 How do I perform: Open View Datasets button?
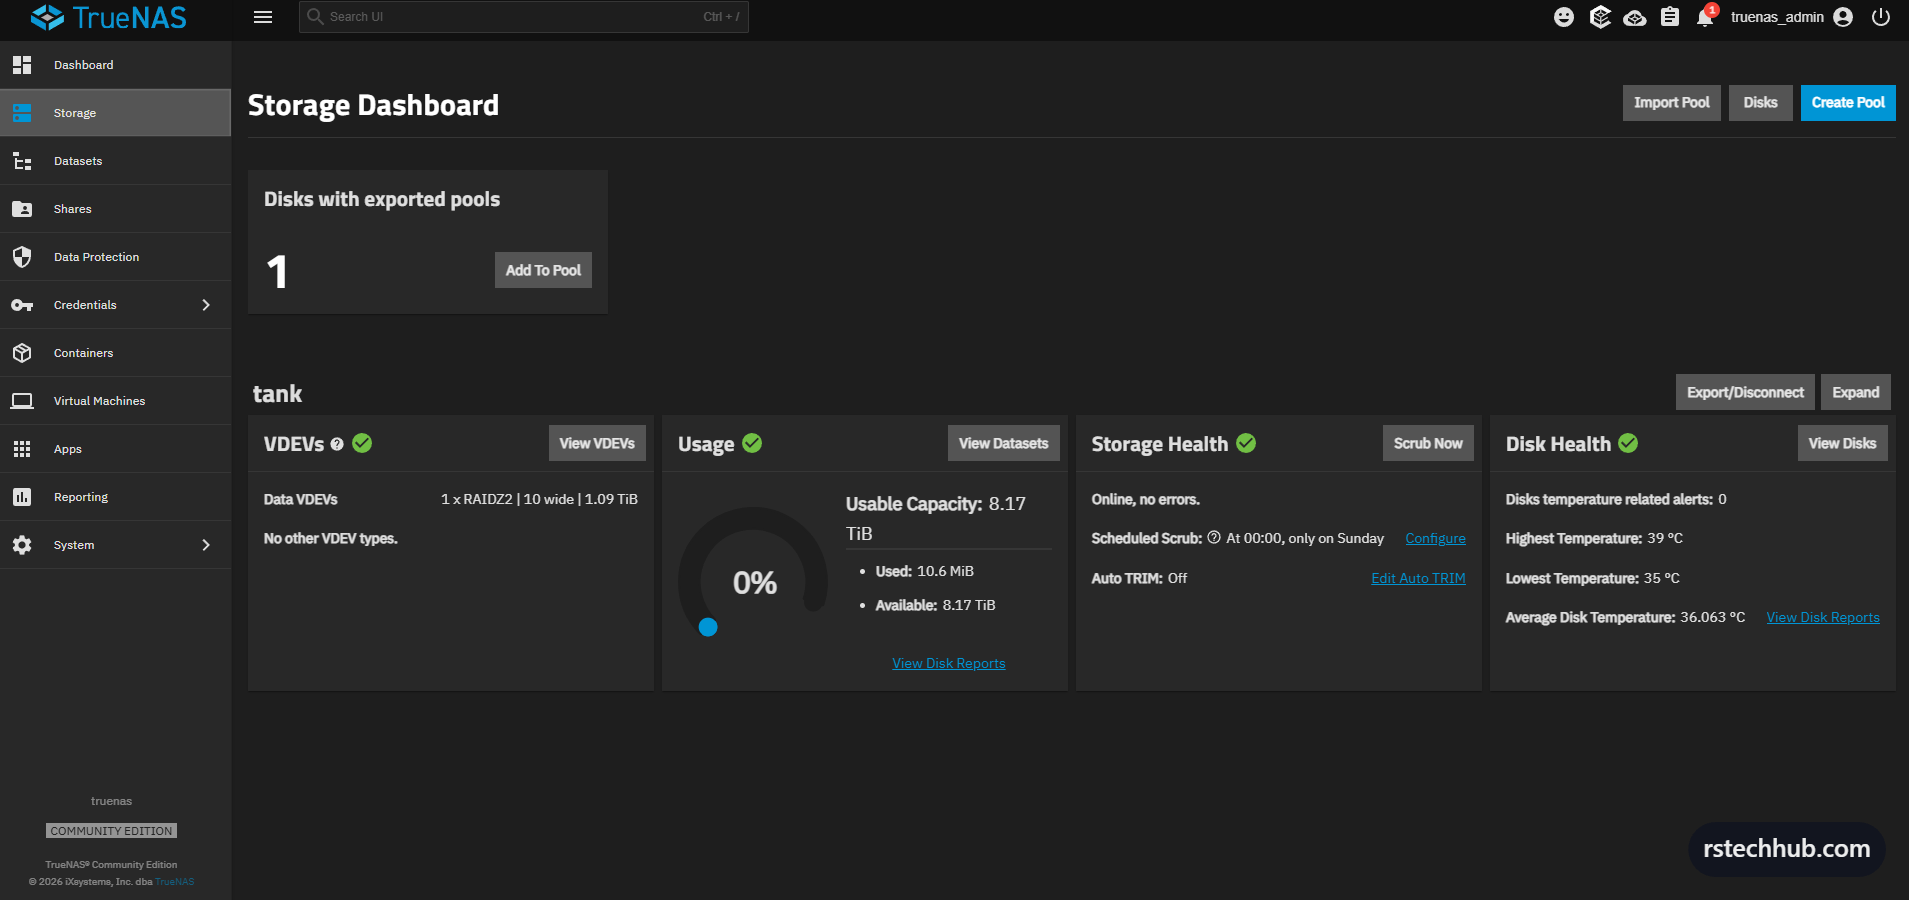[x=1003, y=443]
